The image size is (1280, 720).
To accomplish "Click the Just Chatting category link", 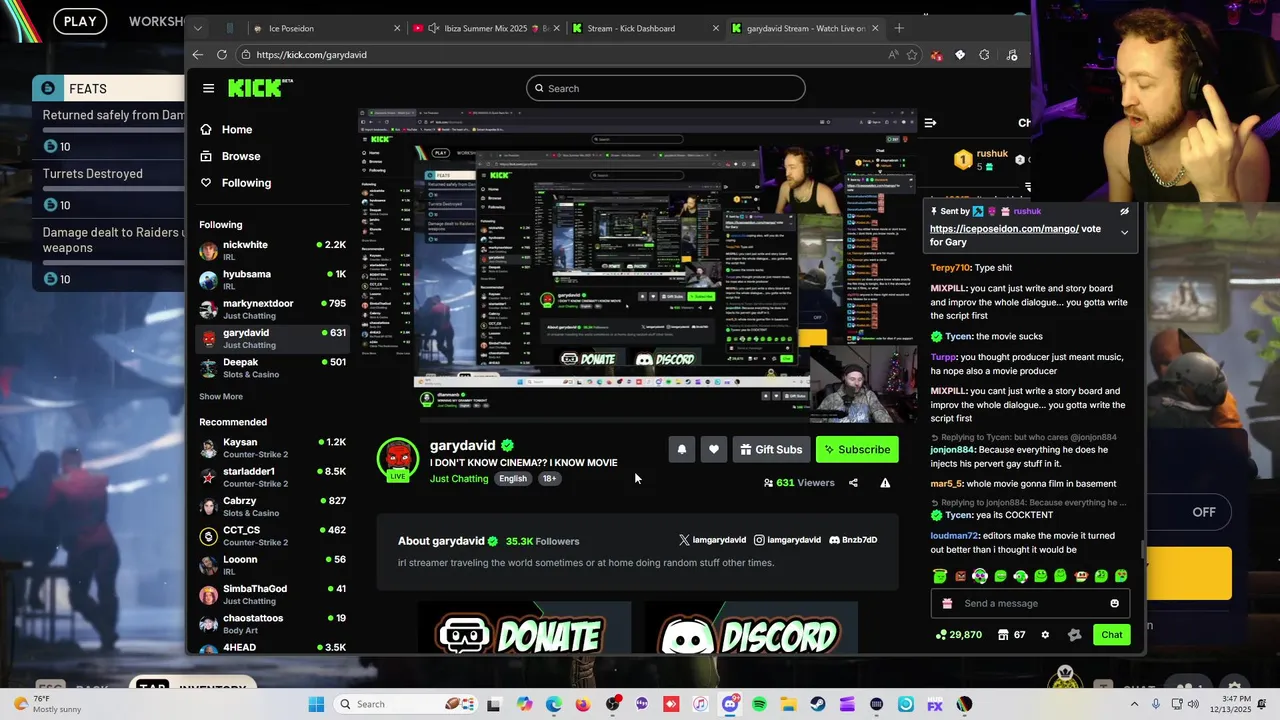I will pyautogui.click(x=459, y=479).
